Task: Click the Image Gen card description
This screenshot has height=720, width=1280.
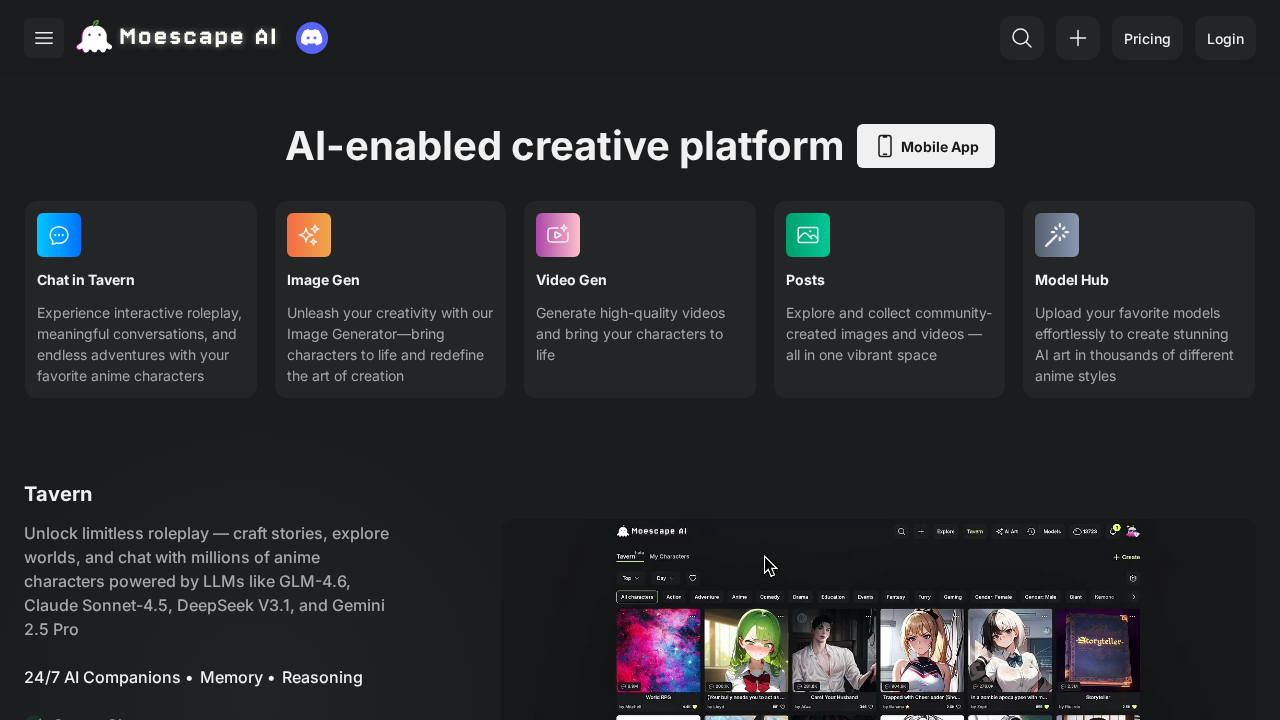Action: click(390, 344)
